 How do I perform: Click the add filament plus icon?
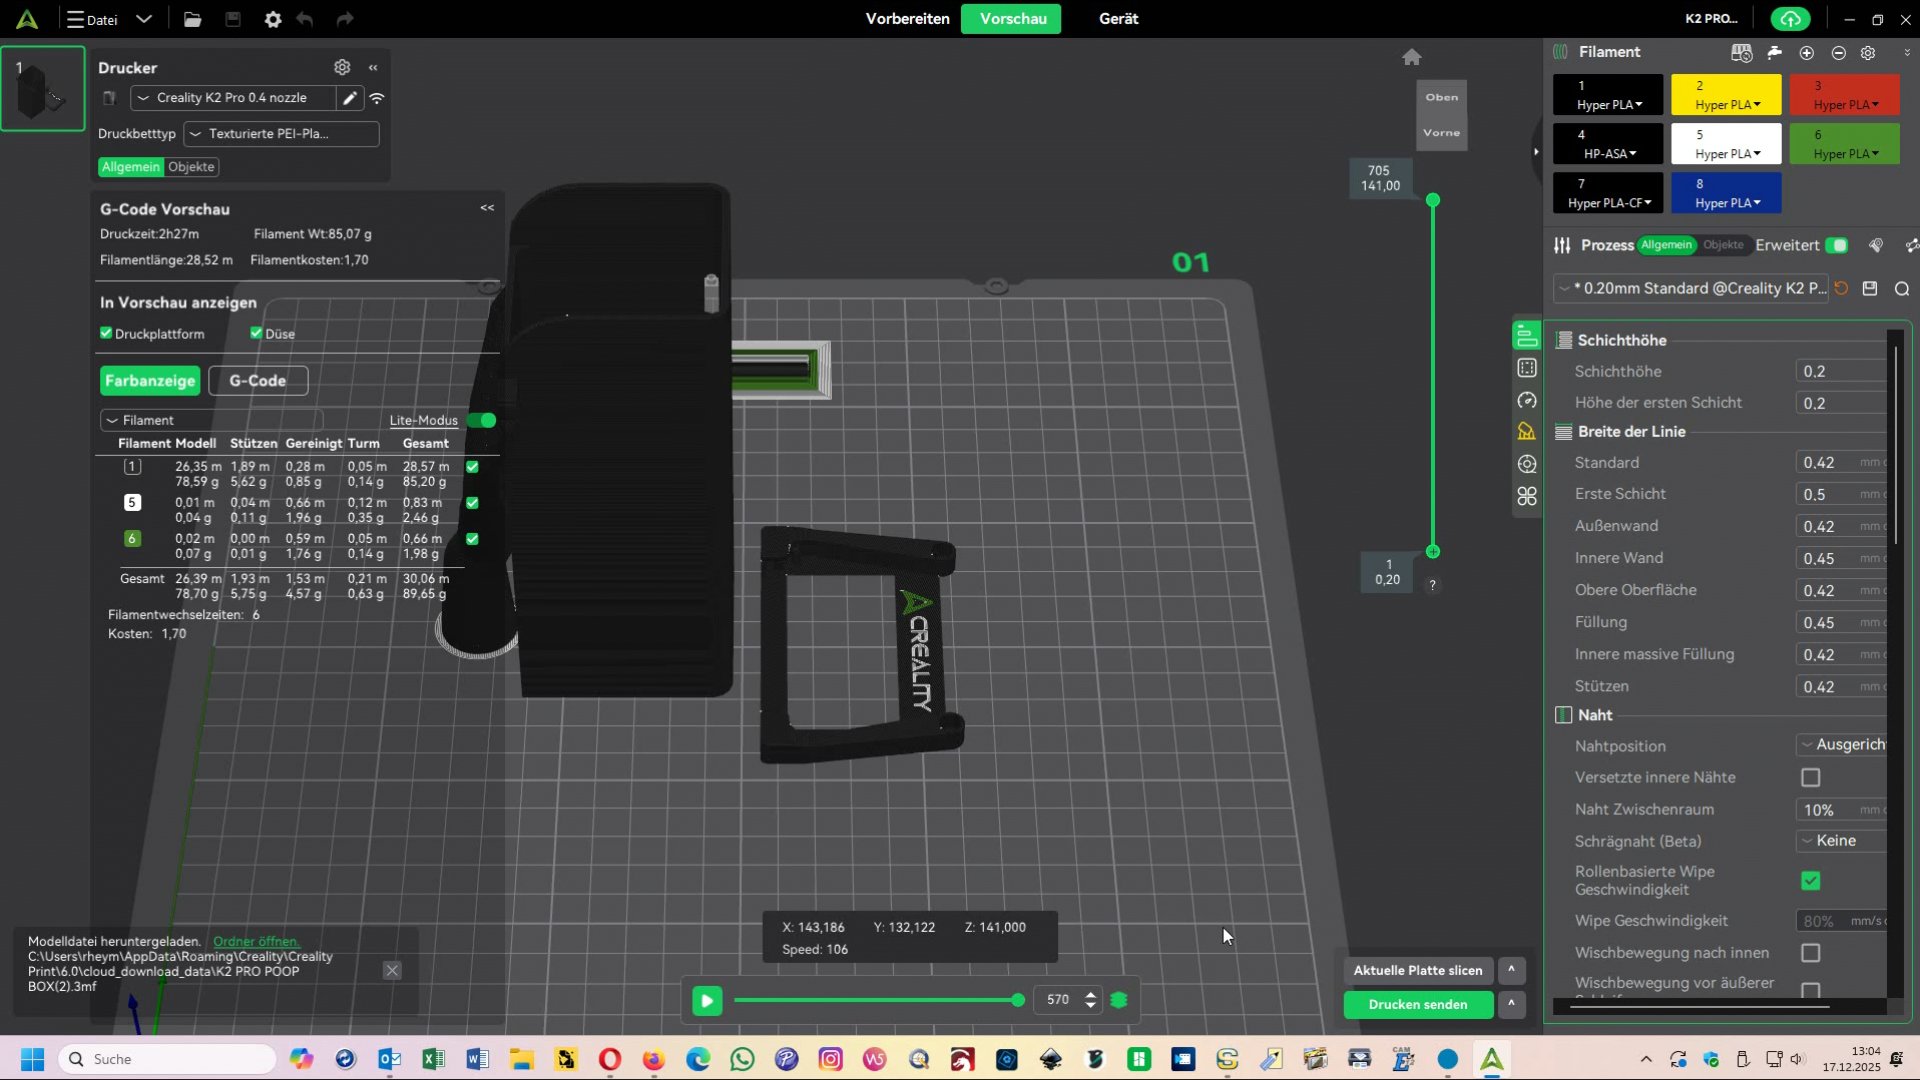1806,53
